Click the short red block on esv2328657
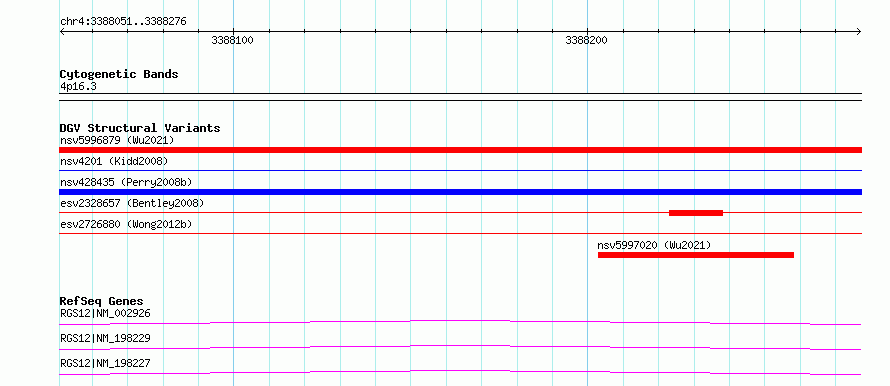890x386 pixels. click(696, 213)
